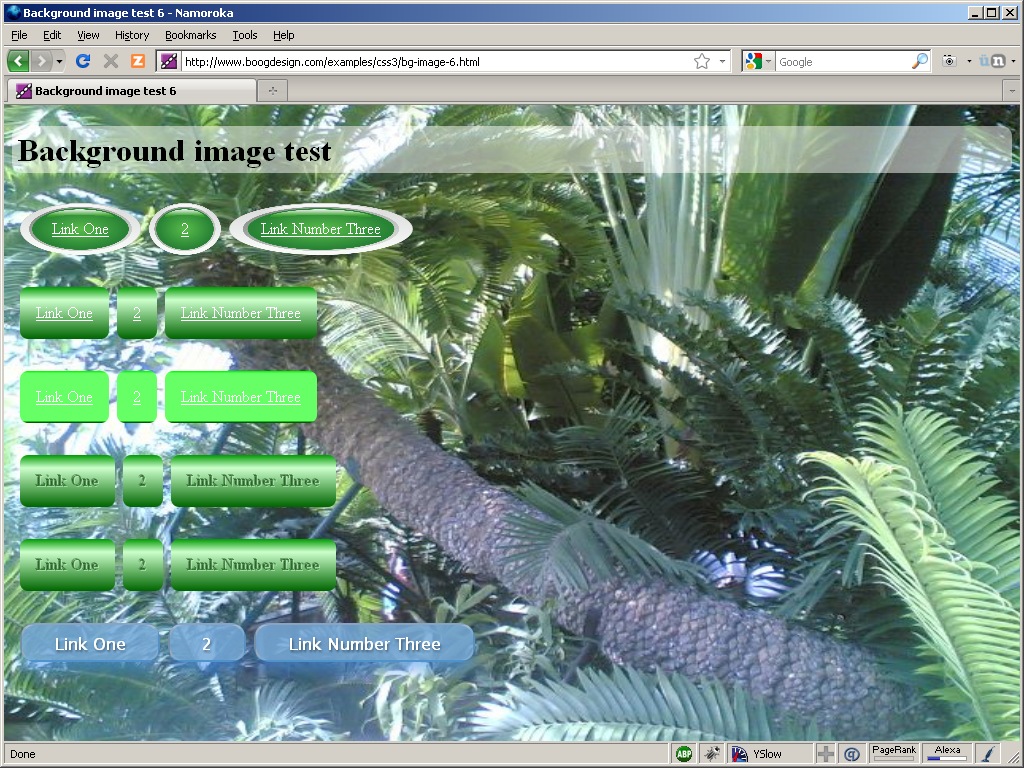
Task: Click the oval 'Link One' link
Action: [80, 229]
